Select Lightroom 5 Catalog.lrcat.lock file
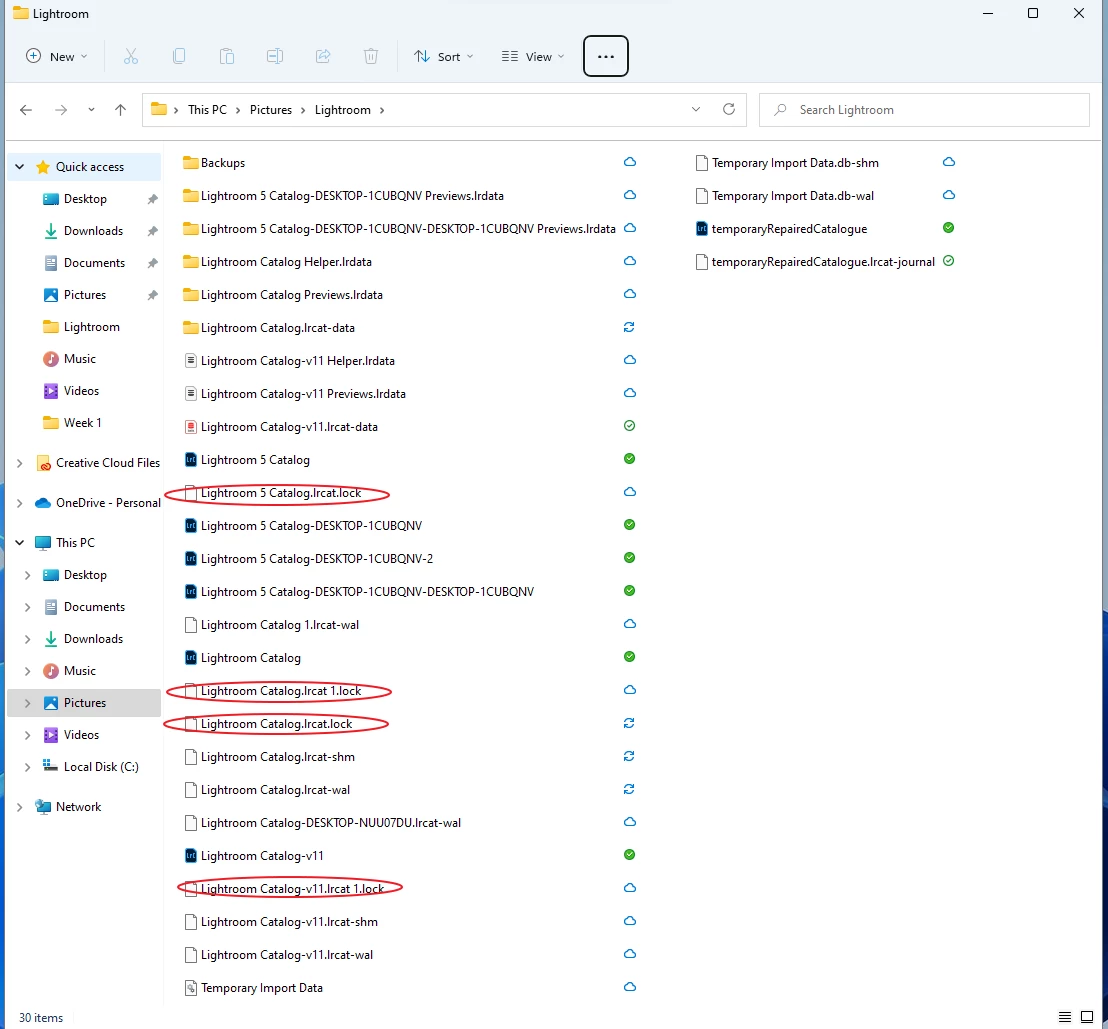 point(281,493)
